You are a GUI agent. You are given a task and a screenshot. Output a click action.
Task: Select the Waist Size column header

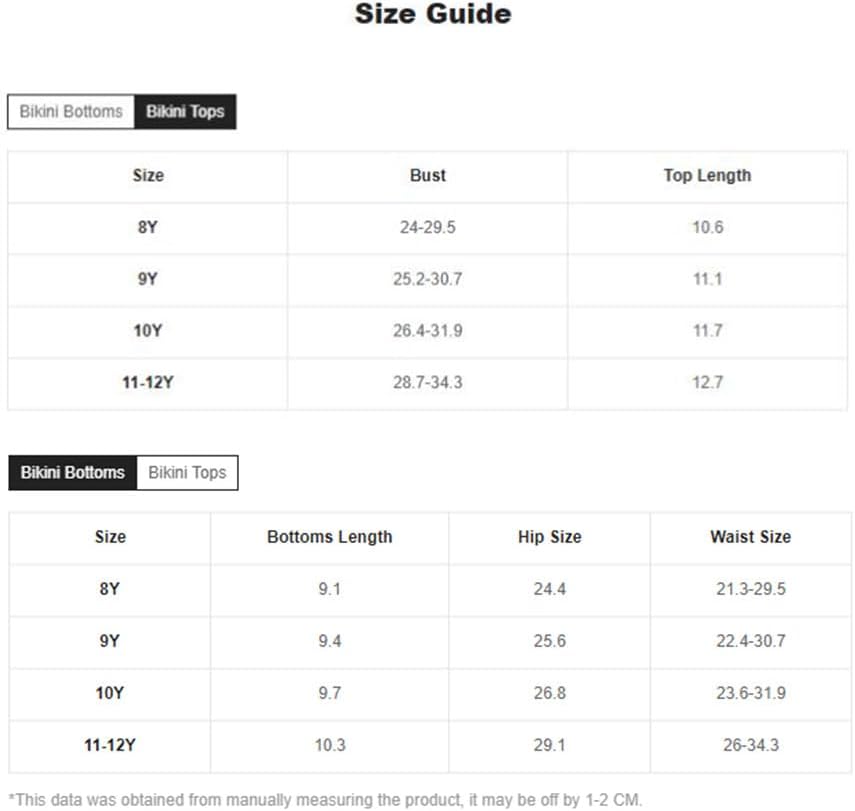click(x=750, y=537)
